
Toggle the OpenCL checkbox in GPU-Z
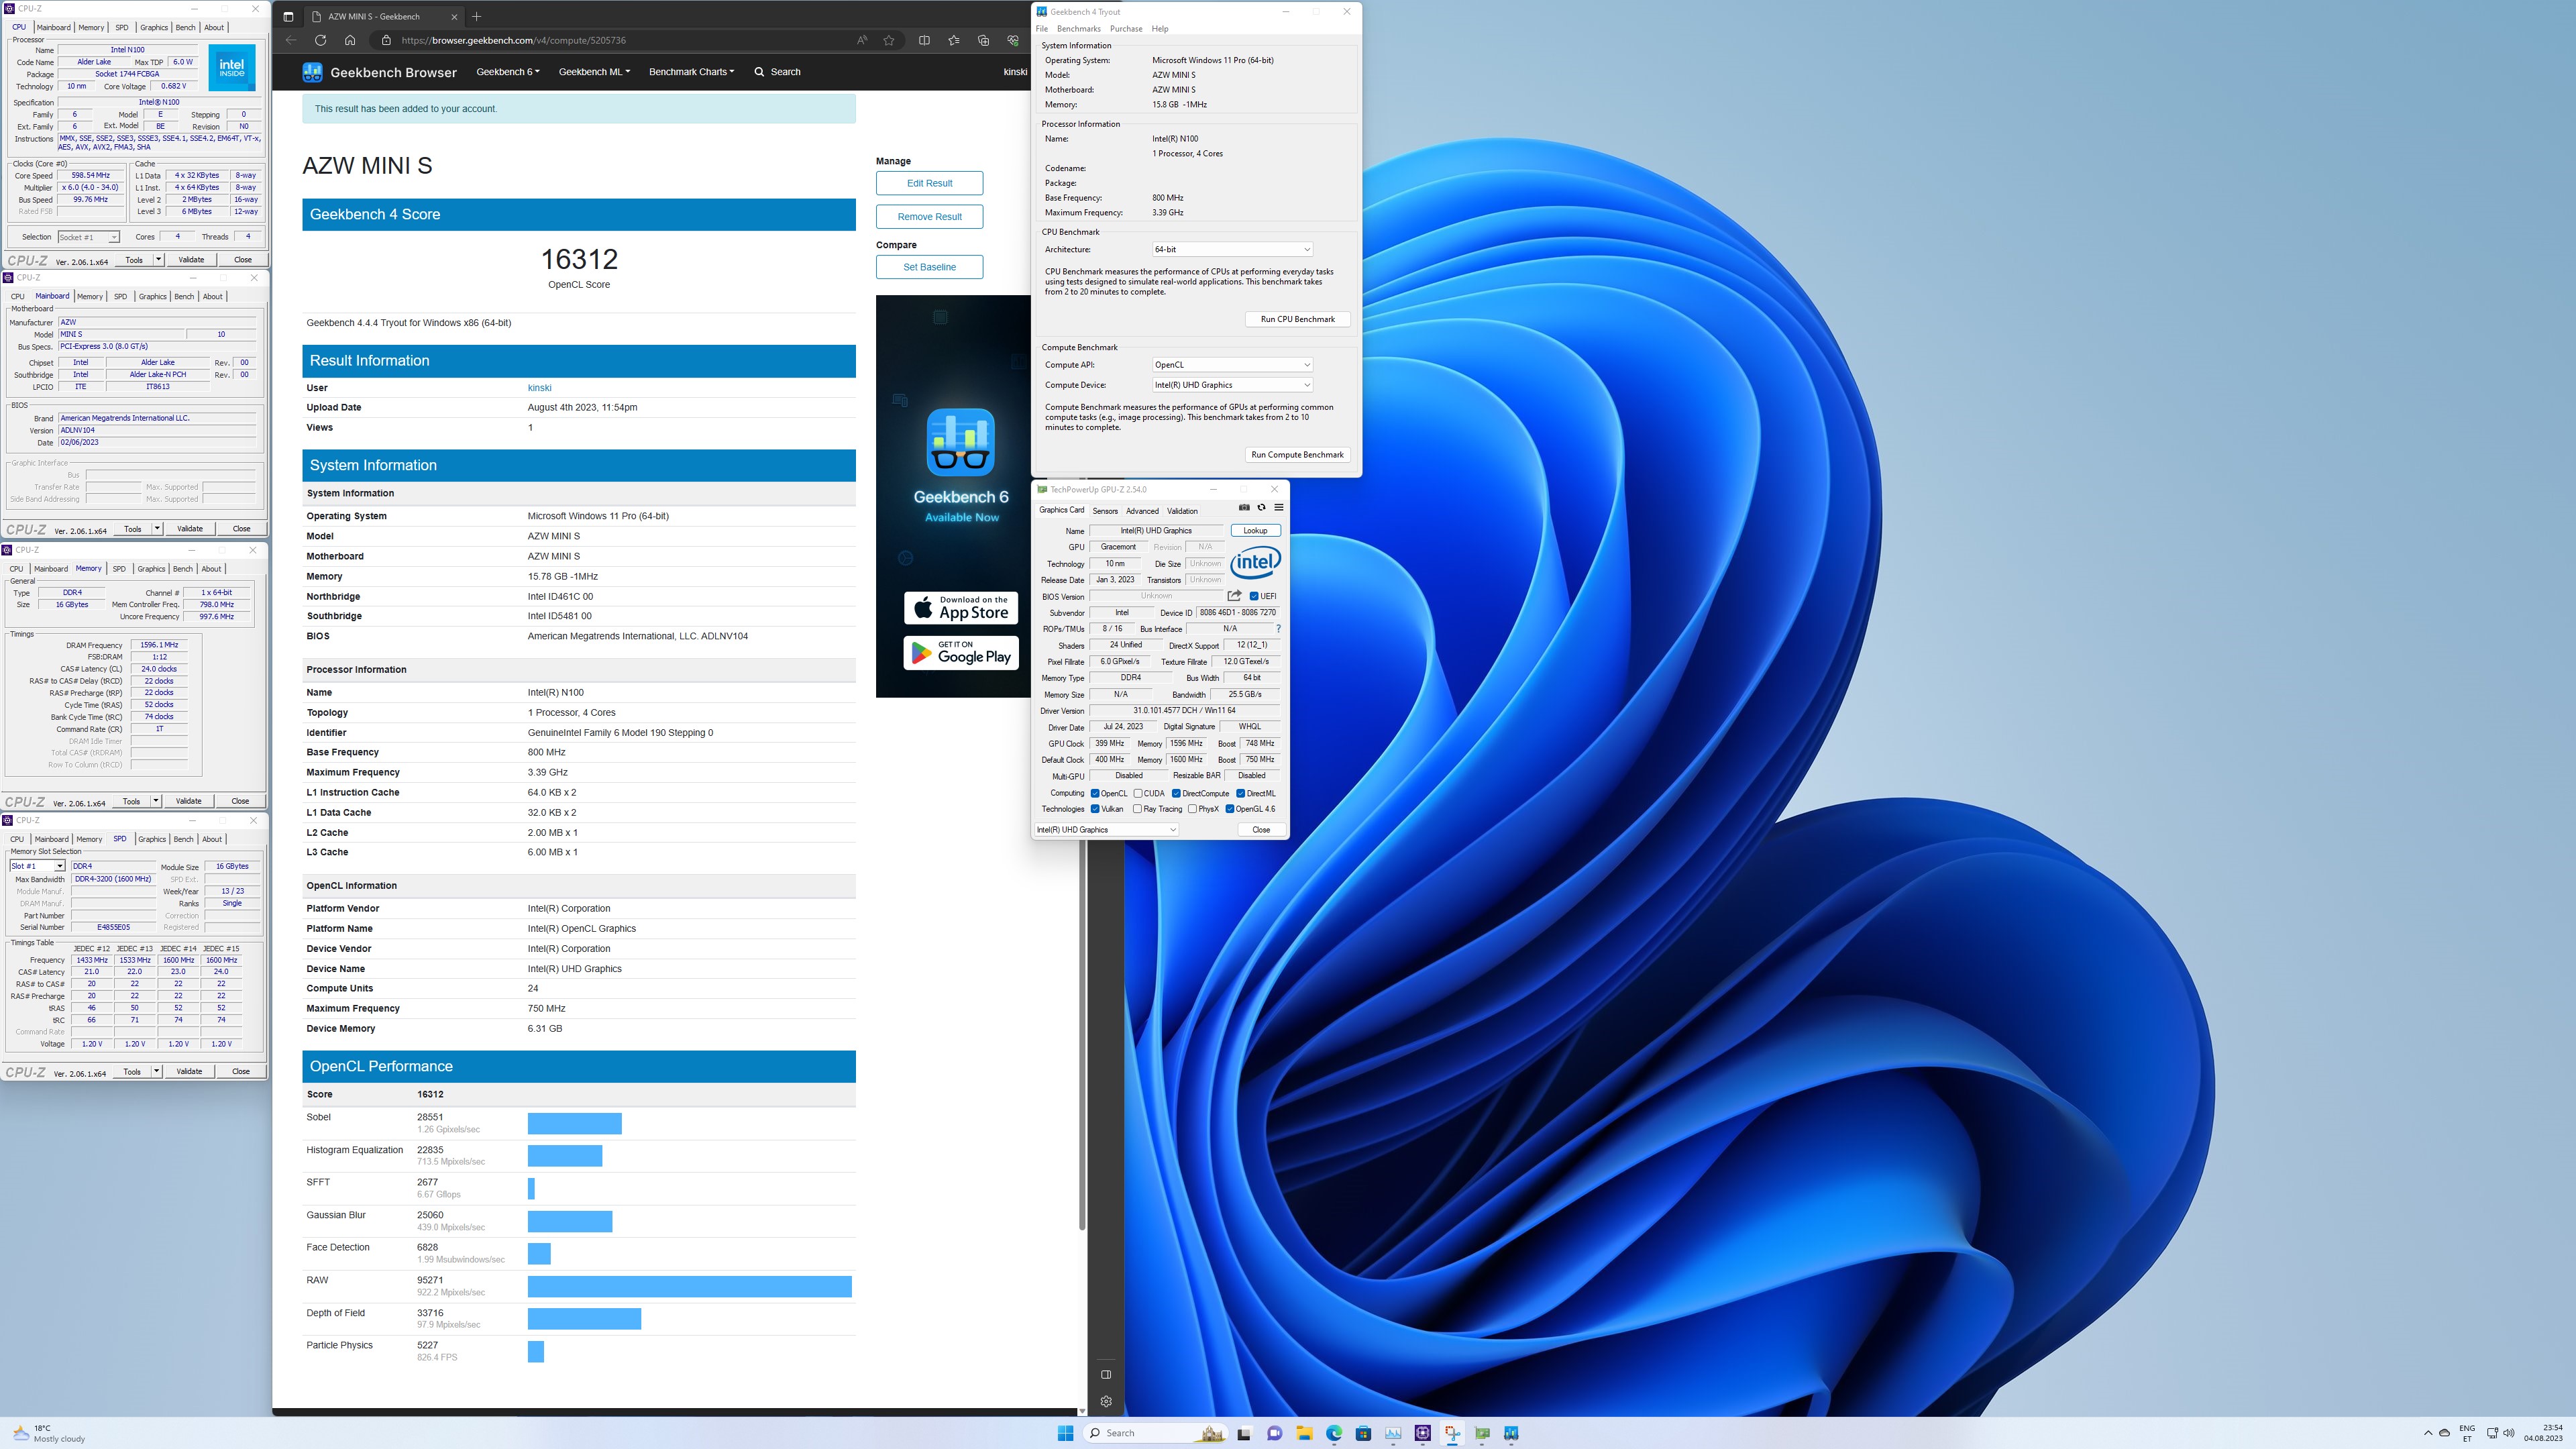[x=1095, y=793]
